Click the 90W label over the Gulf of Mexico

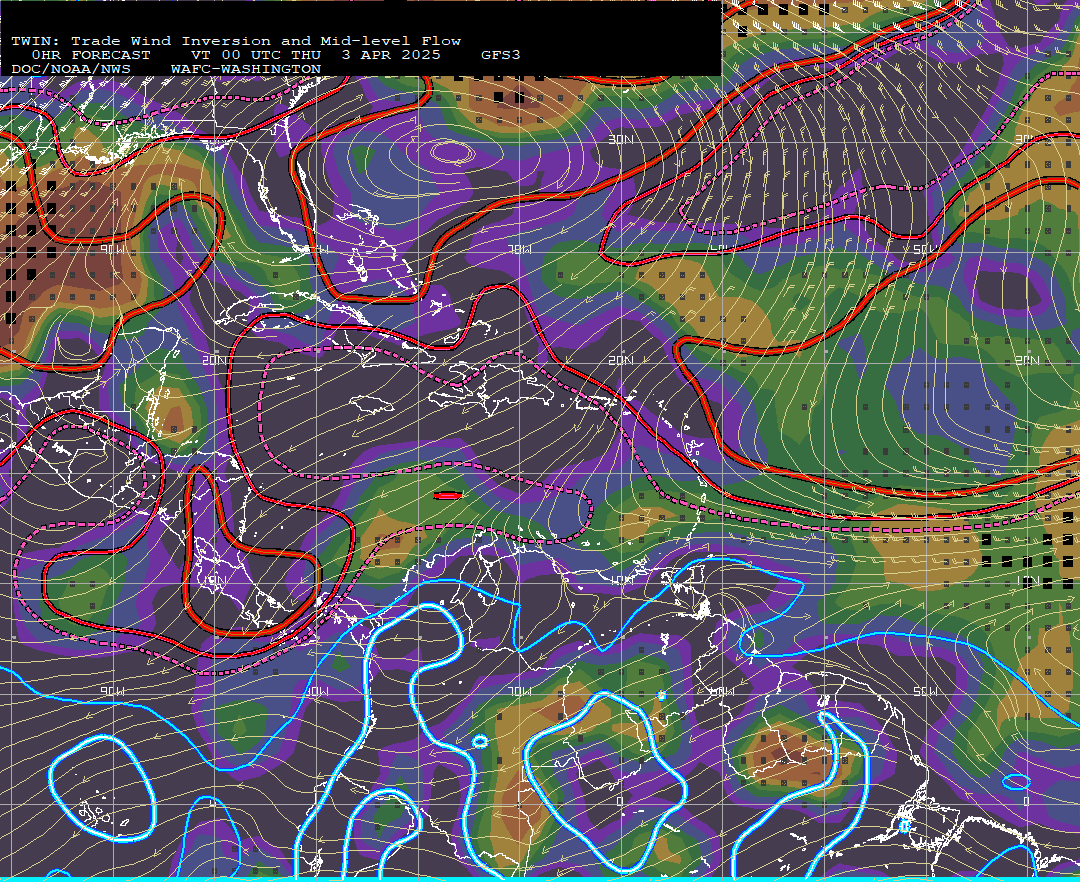coord(113,249)
